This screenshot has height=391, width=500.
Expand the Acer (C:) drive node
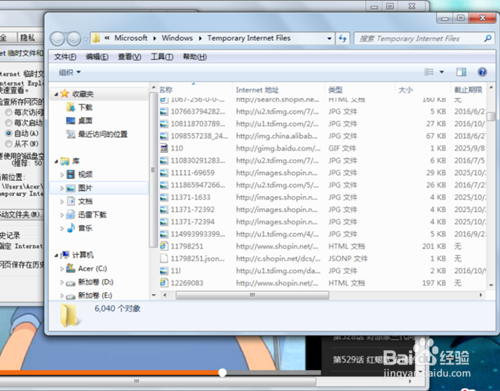pos(62,269)
